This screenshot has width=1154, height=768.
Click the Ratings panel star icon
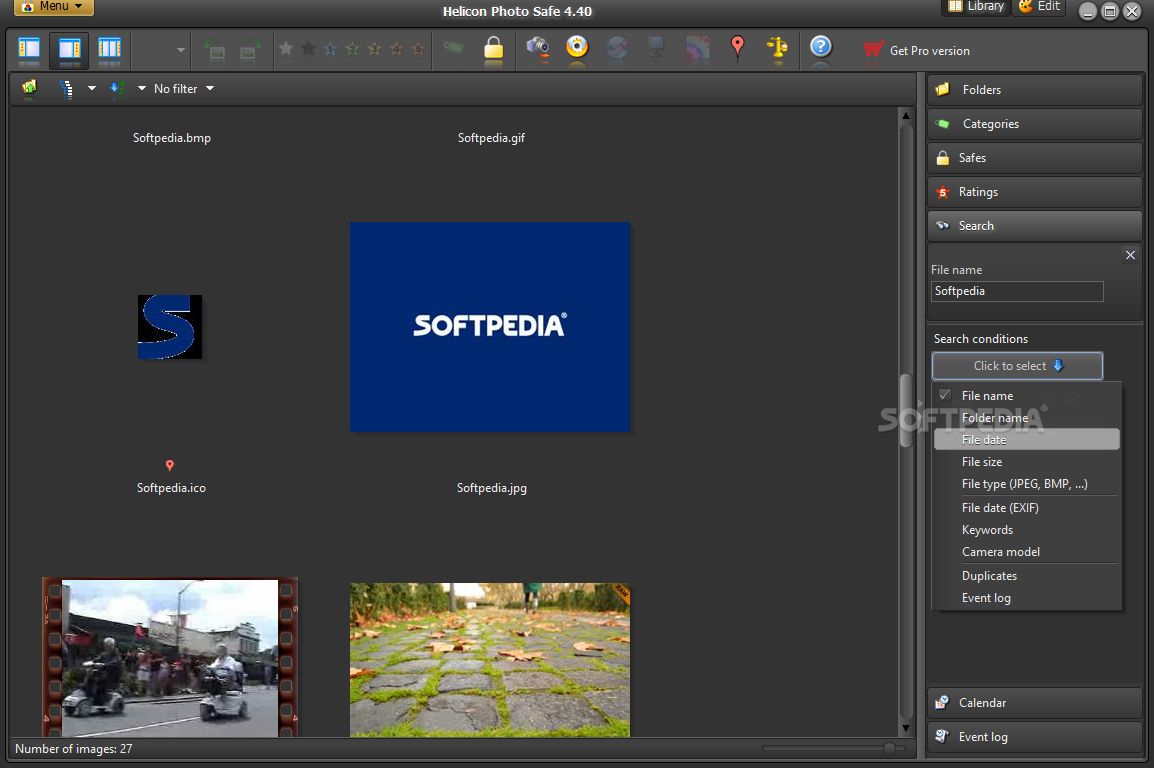943,192
